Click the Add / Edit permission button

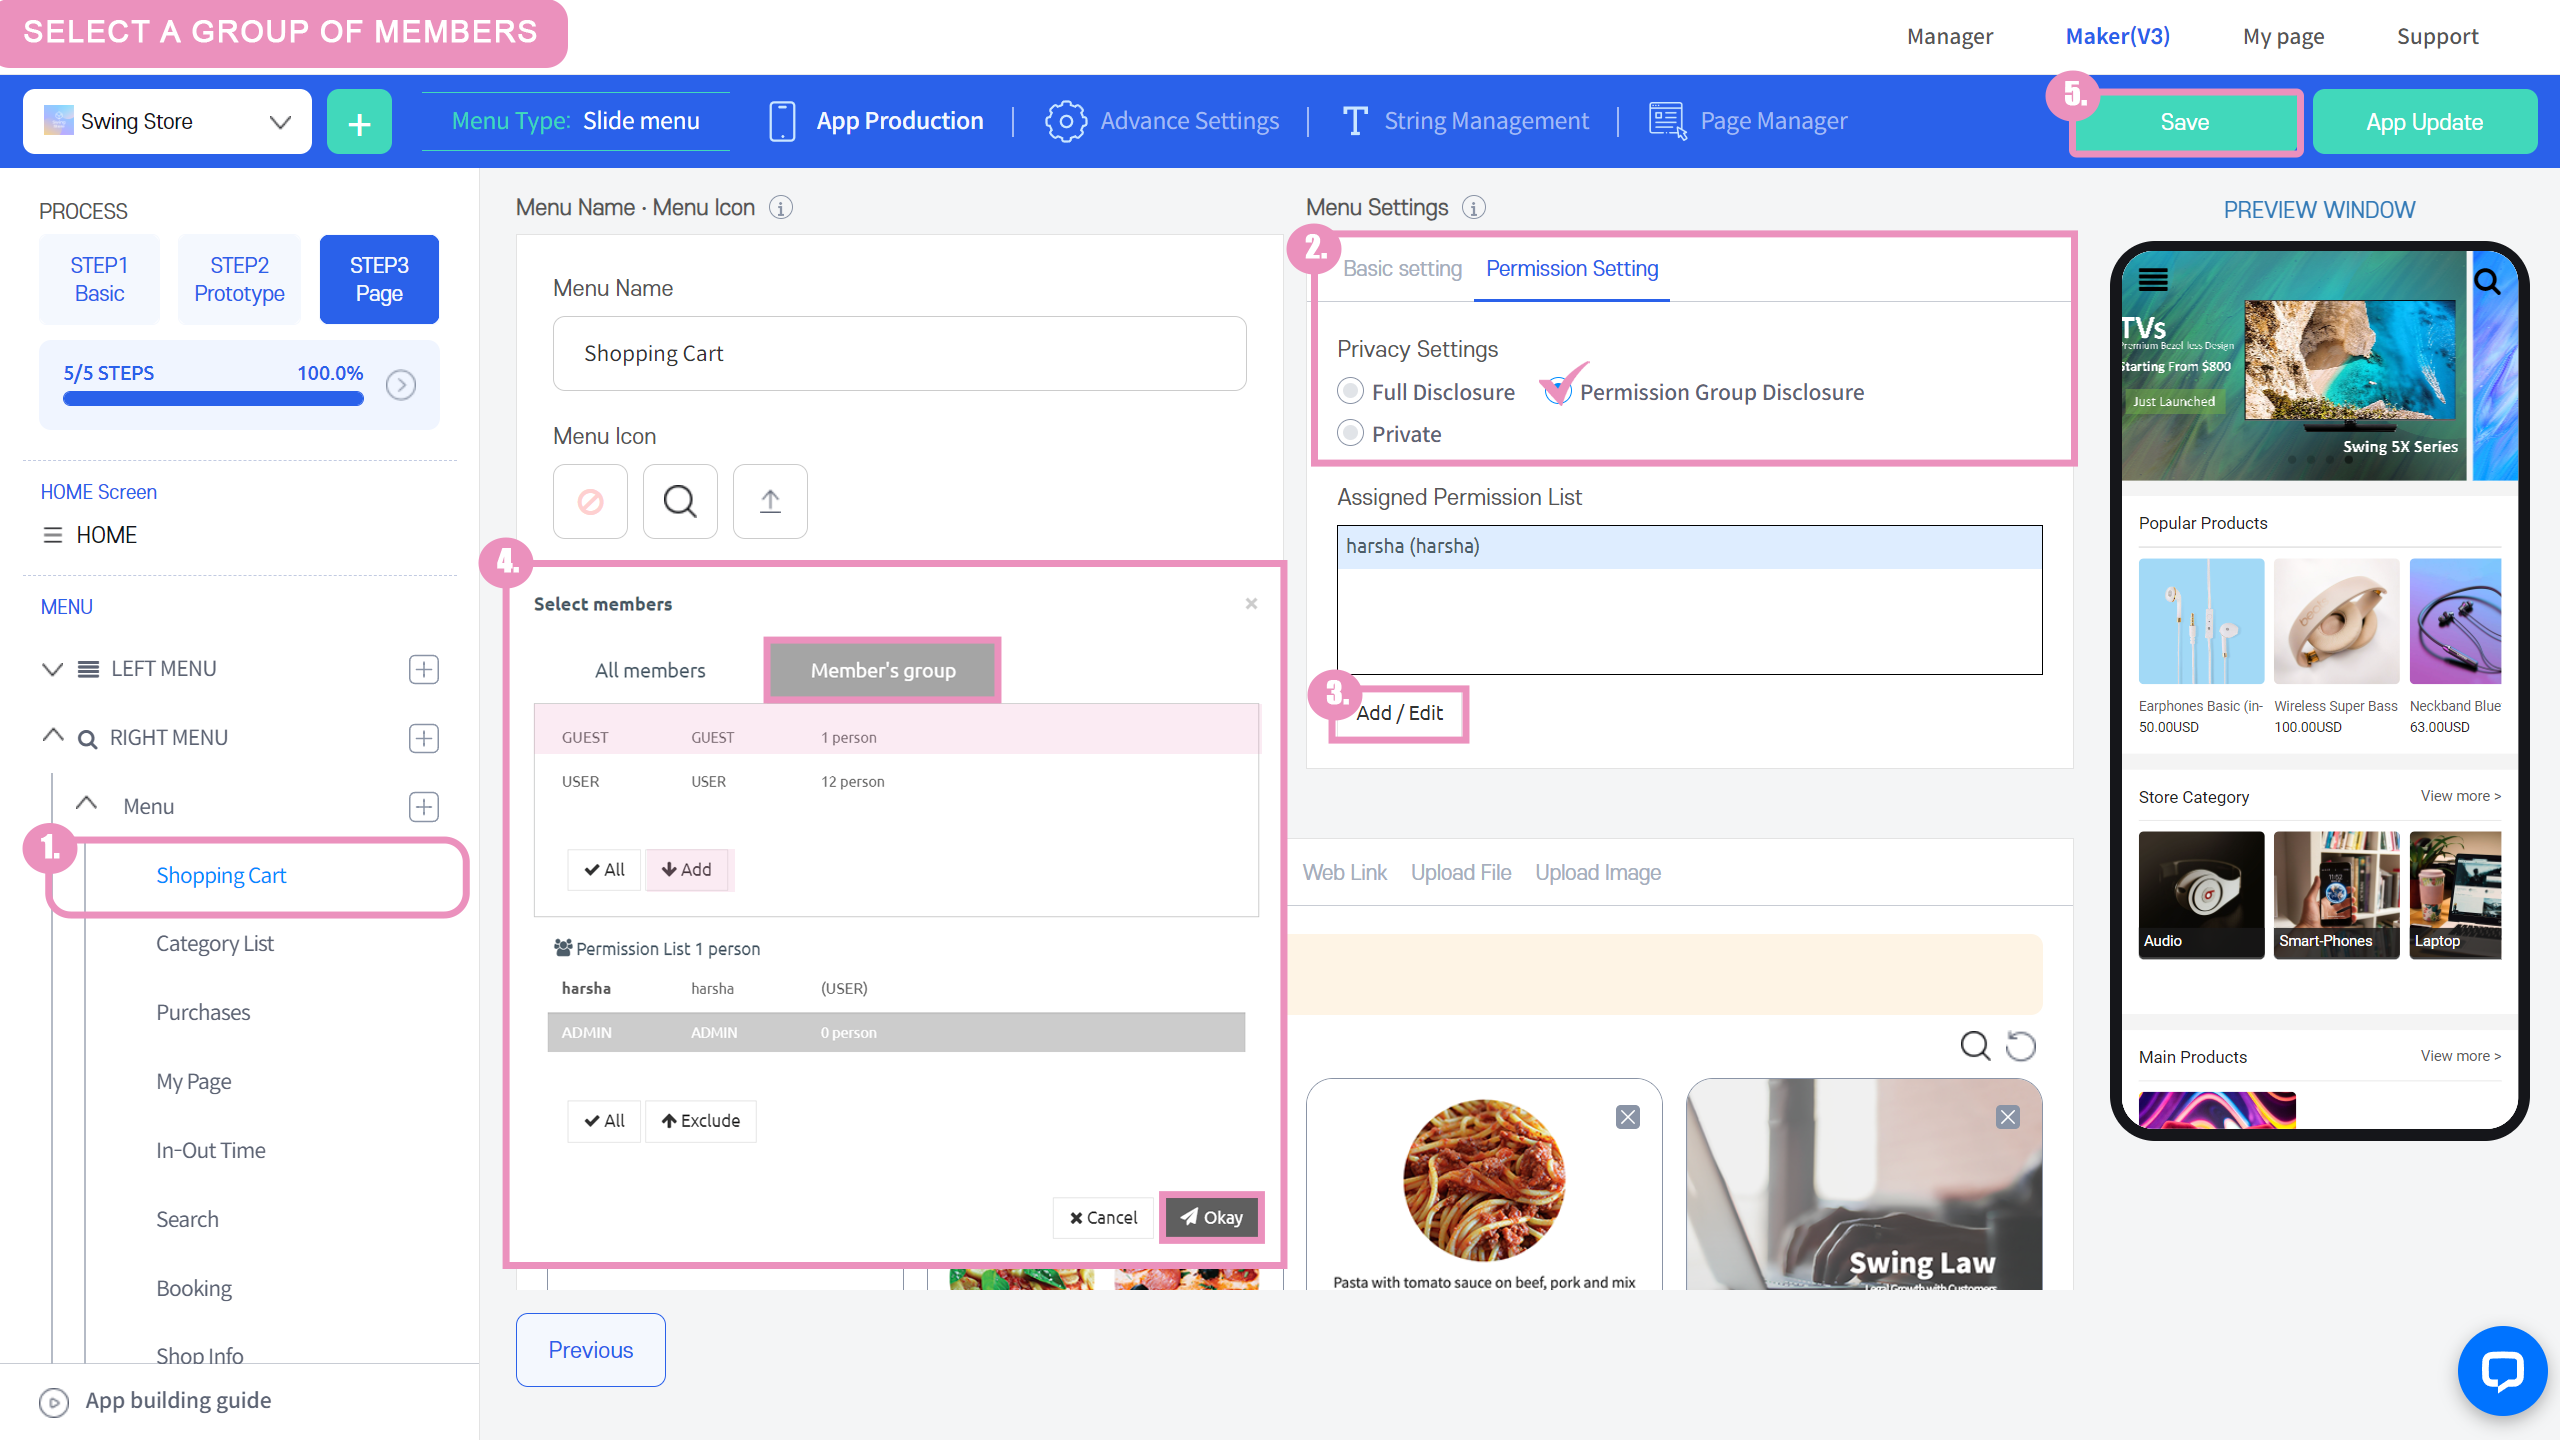coord(1399,713)
